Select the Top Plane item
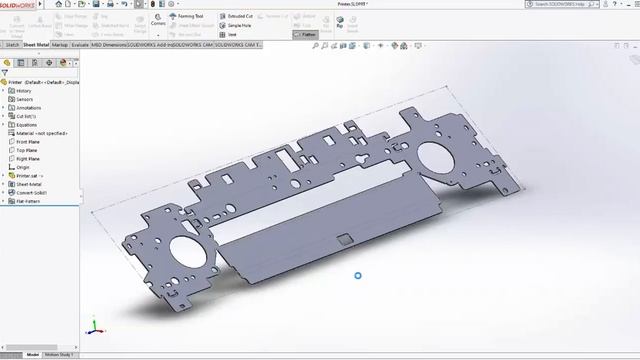The image size is (640, 360). [x=27, y=150]
